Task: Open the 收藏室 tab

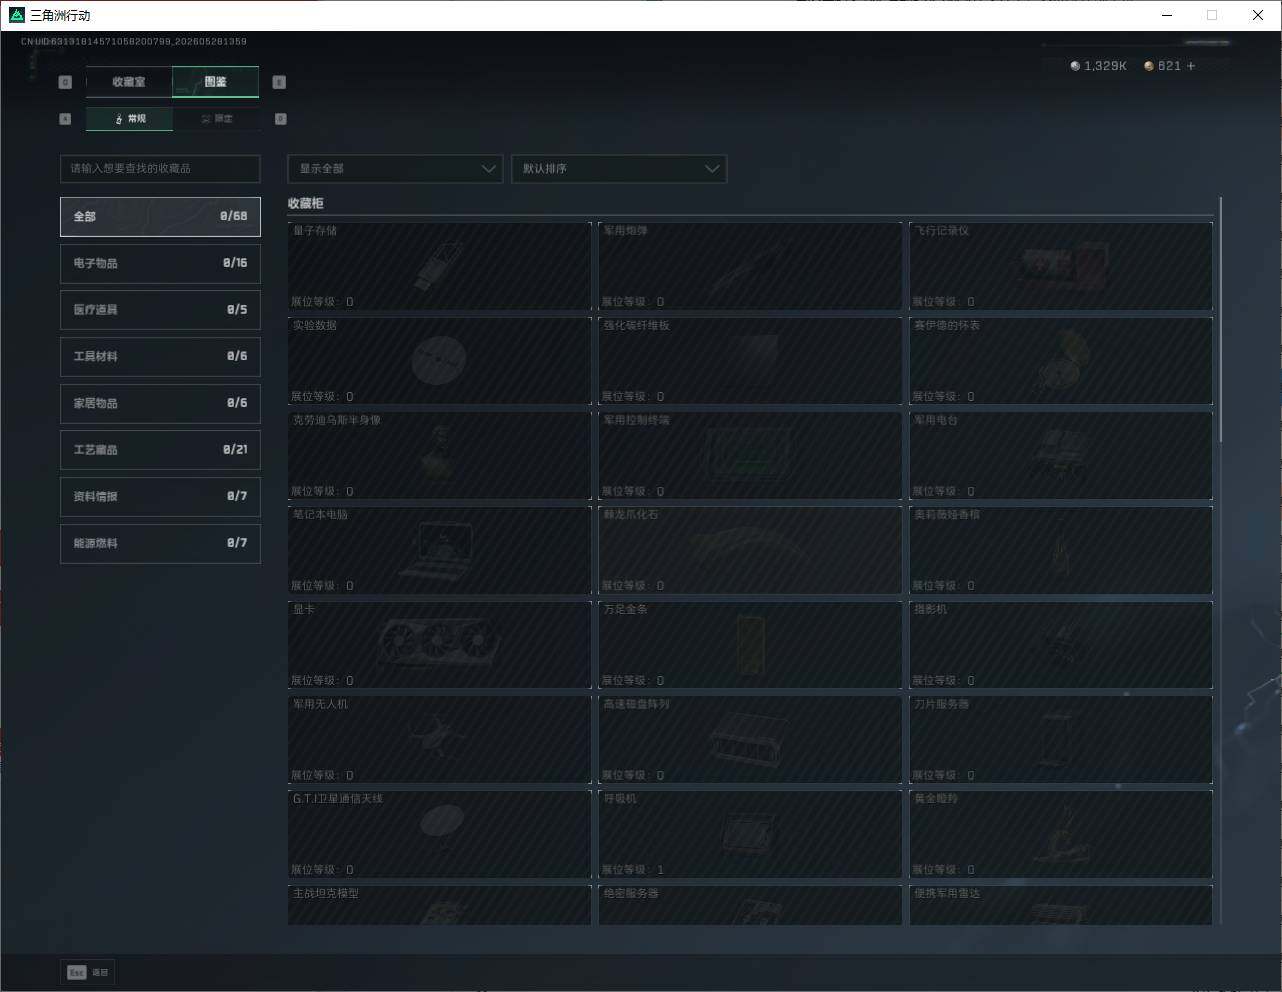Action: click(x=129, y=82)
